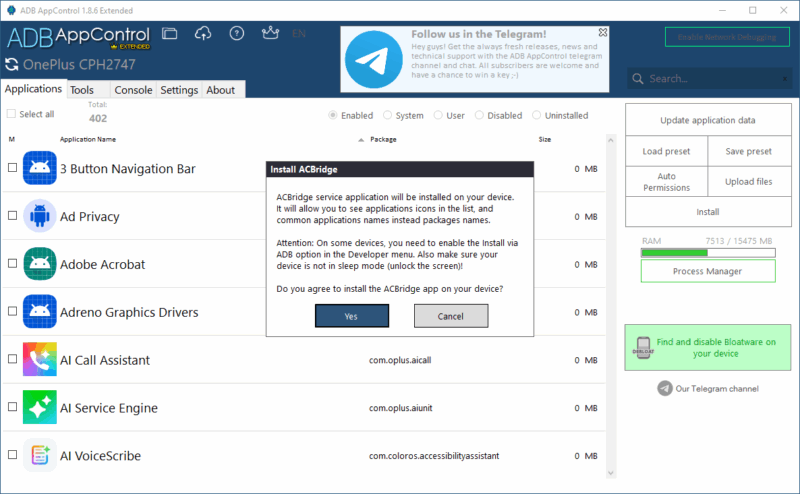Open the Settings tab
Screen dimensions: 800x494
pyautogui.click(x=179, y=90)
